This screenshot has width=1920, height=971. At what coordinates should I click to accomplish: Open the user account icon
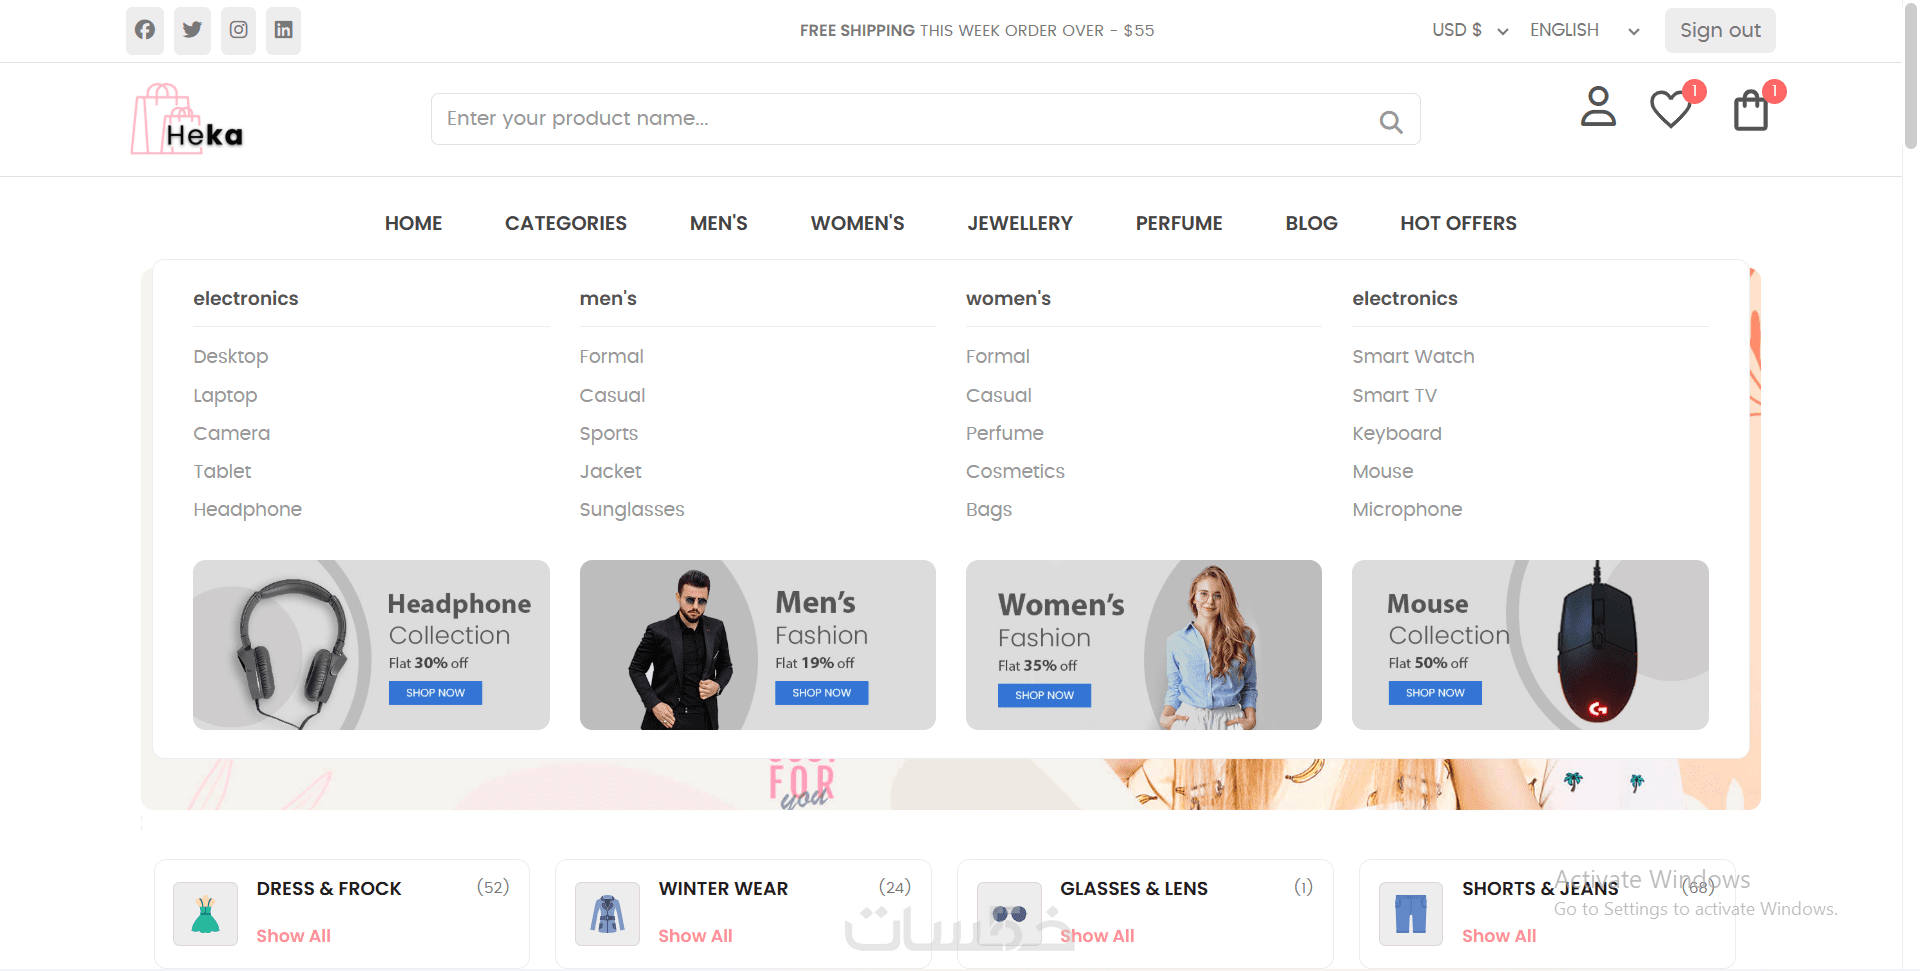(1598, 107)
